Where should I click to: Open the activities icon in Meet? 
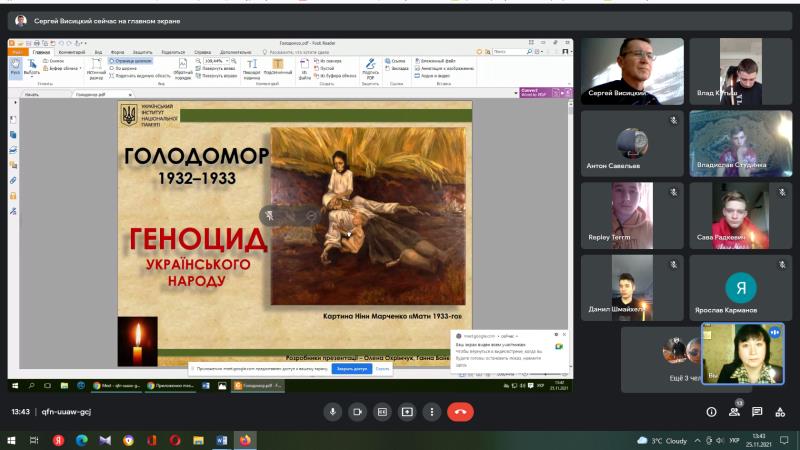point(781,411)
